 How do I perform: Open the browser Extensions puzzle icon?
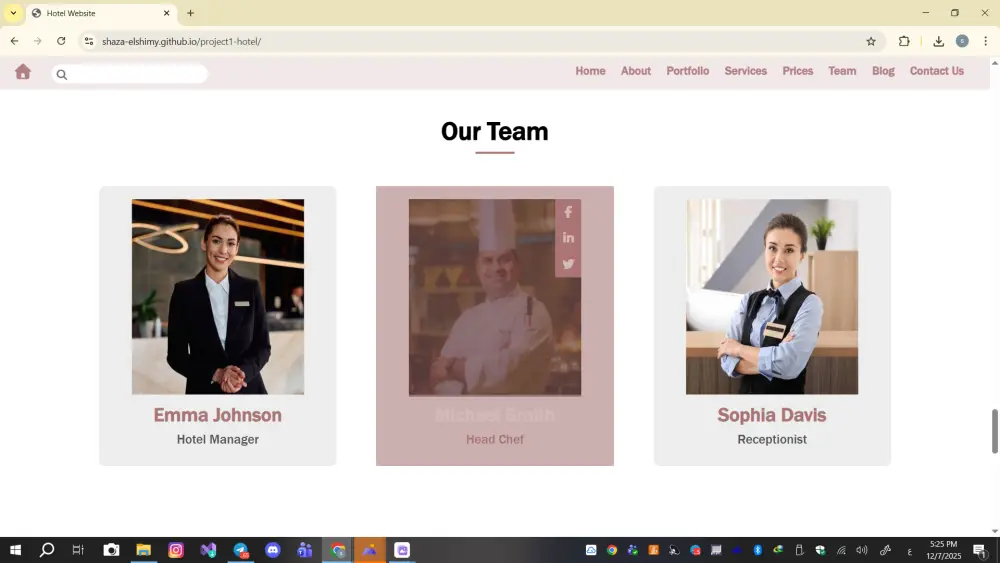click(x=904, y=41)
